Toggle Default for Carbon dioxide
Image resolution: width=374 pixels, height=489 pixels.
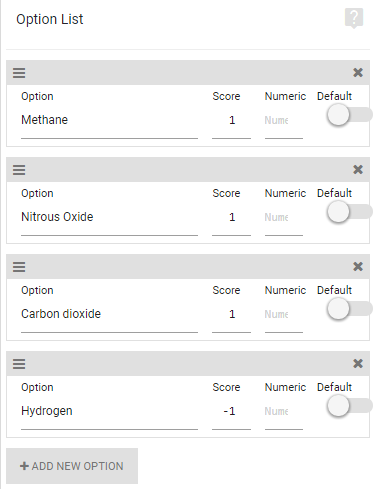click(x=349, y=309)
